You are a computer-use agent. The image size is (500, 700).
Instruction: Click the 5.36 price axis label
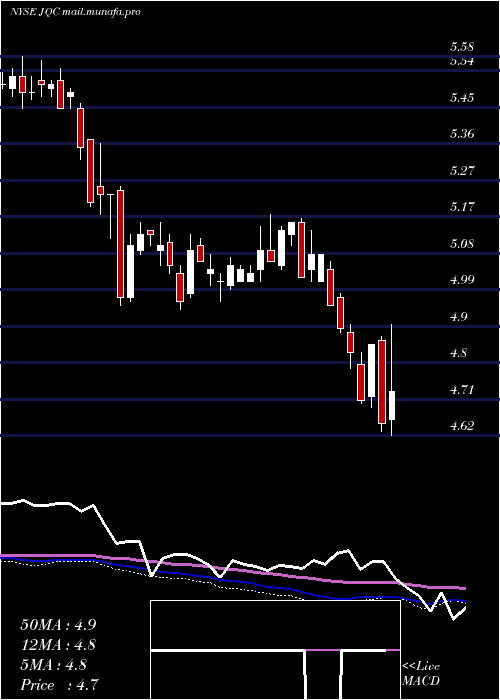click(x=462, y=133)
